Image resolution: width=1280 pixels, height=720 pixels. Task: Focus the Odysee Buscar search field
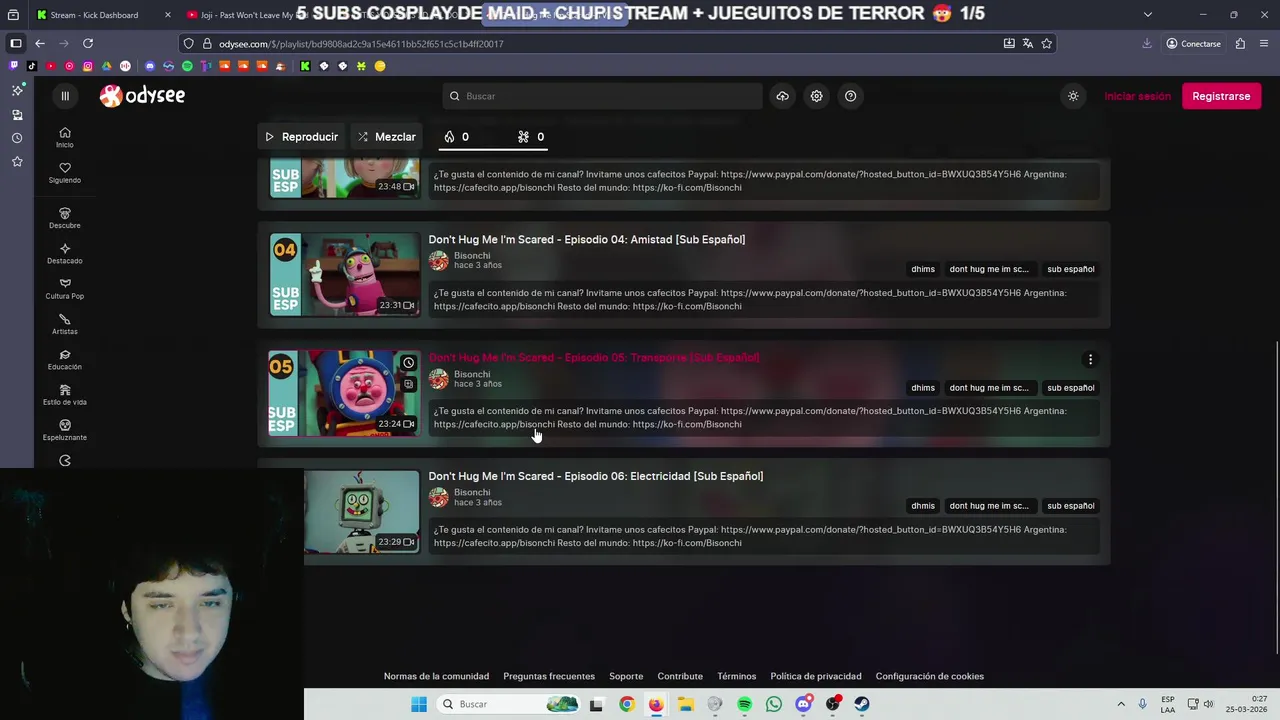click(602, 96)
